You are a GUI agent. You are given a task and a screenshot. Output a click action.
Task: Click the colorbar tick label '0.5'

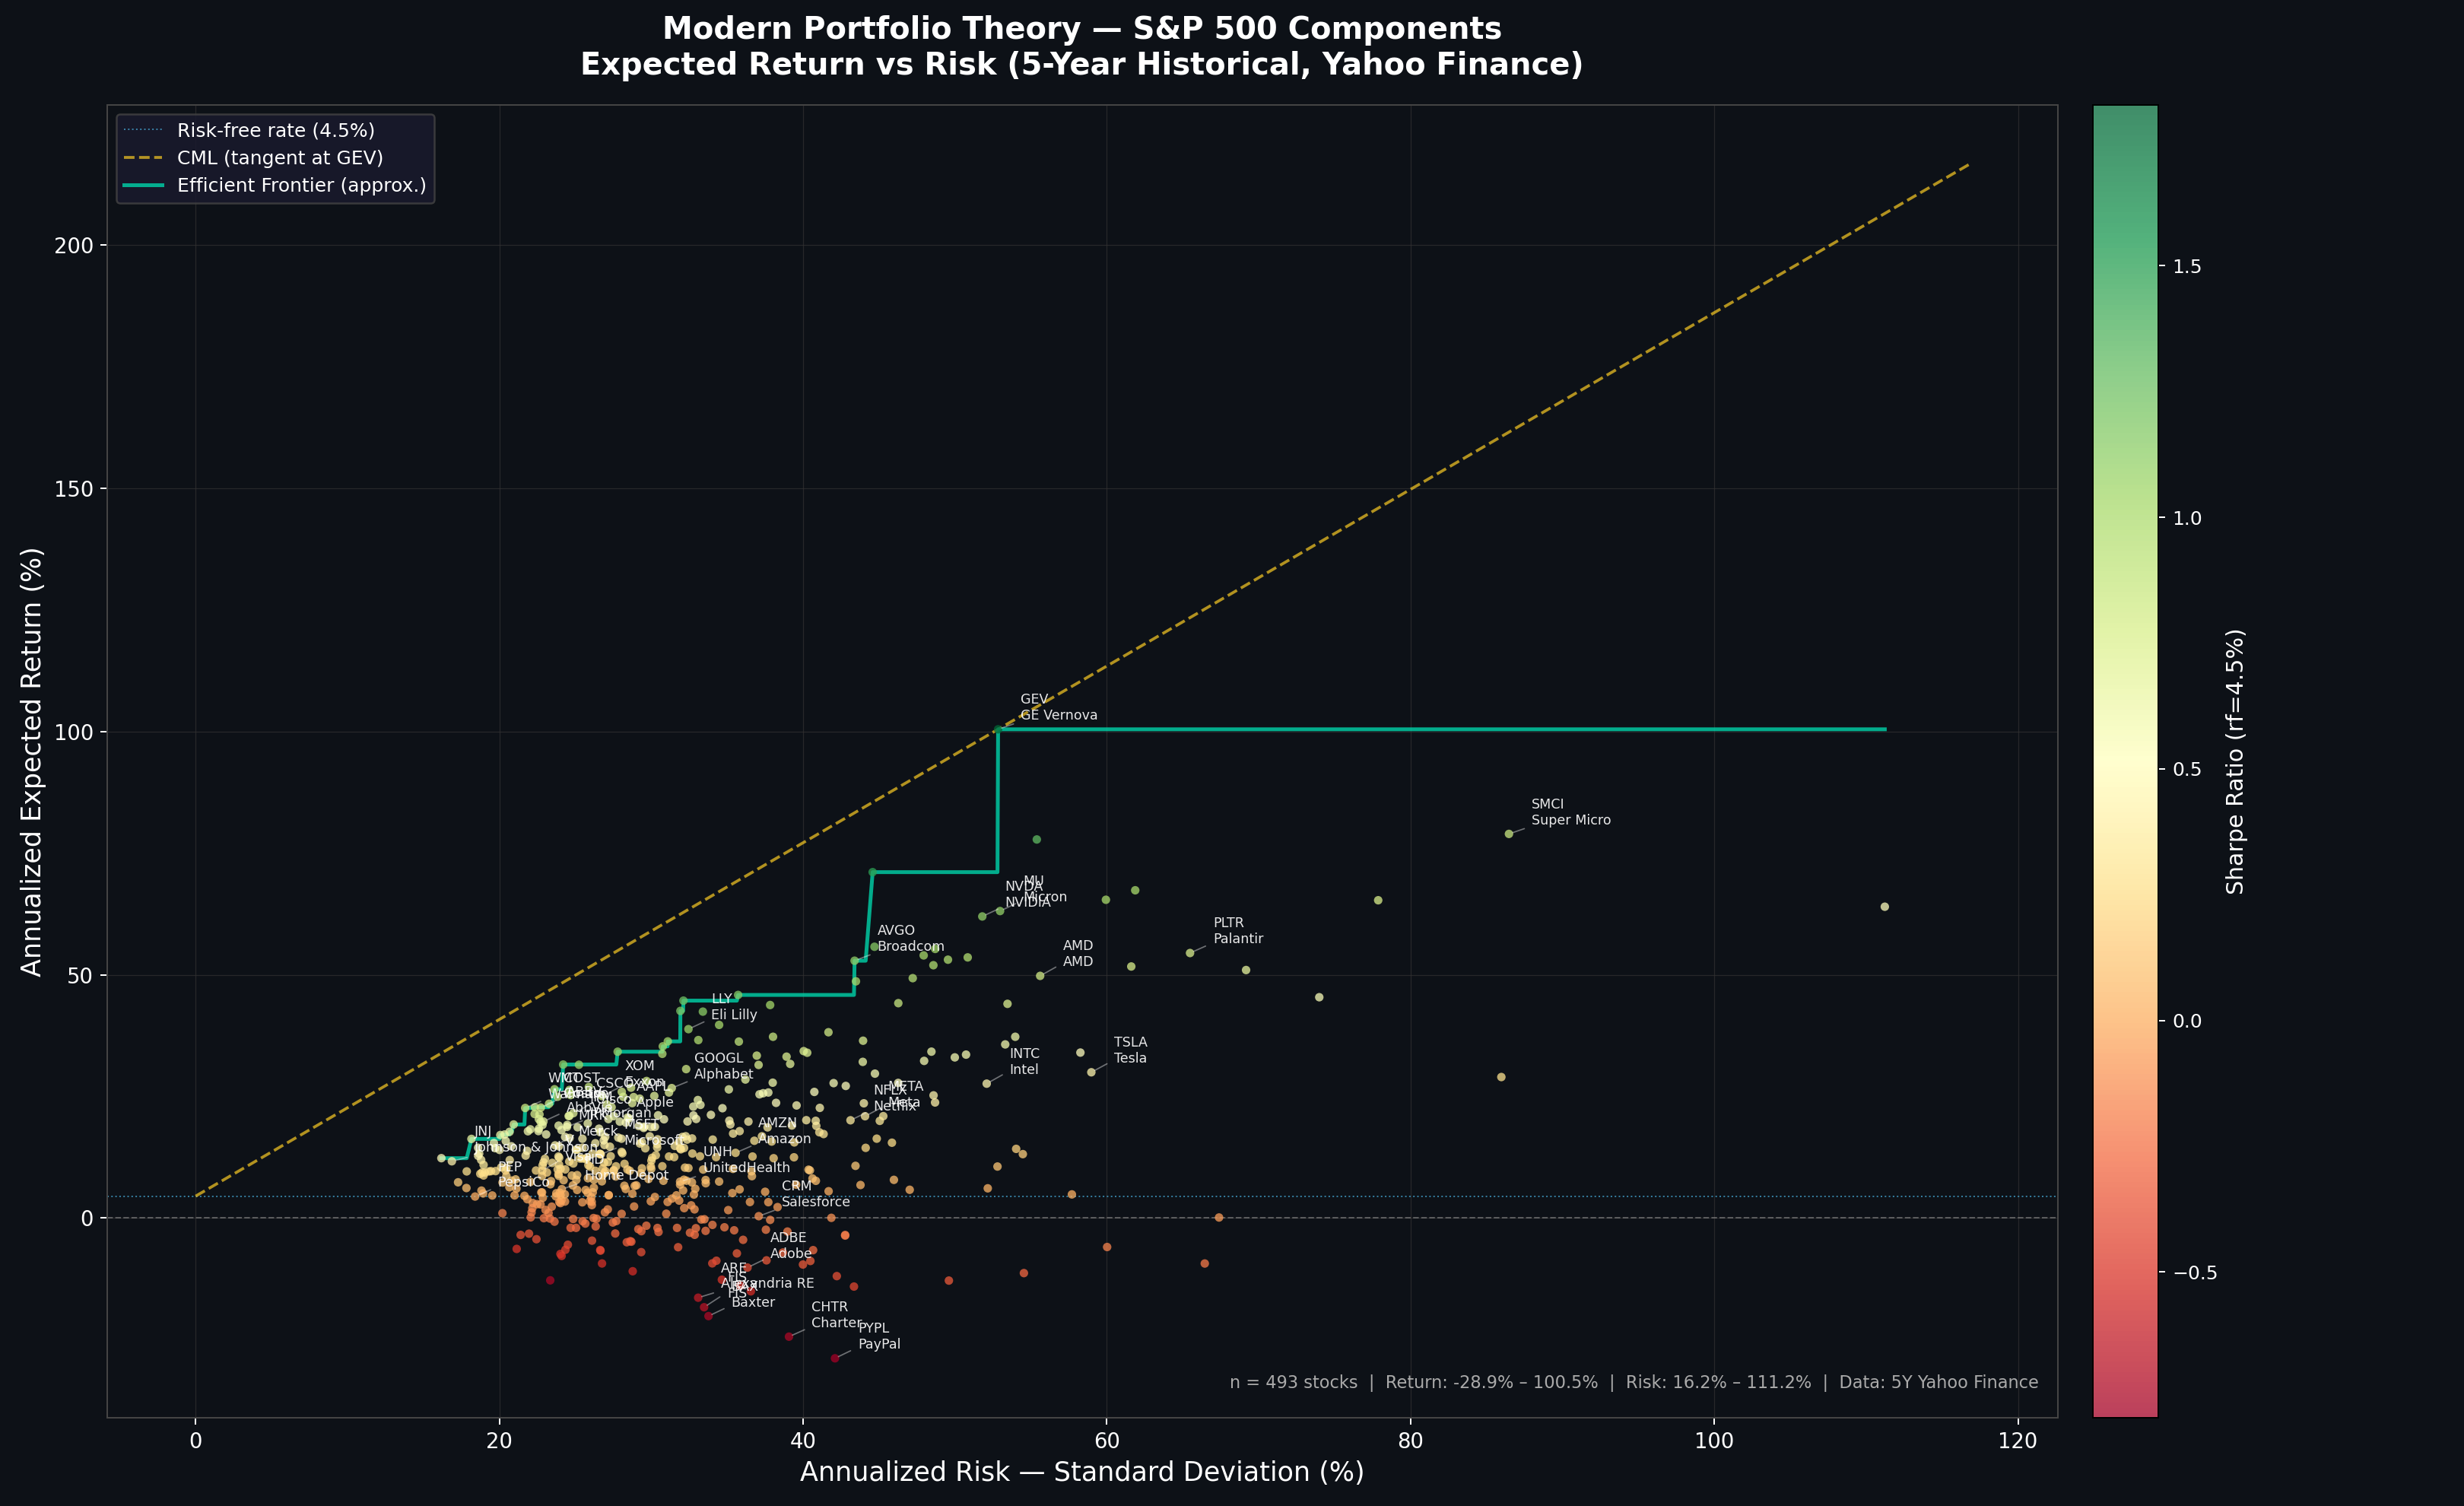2187,770
